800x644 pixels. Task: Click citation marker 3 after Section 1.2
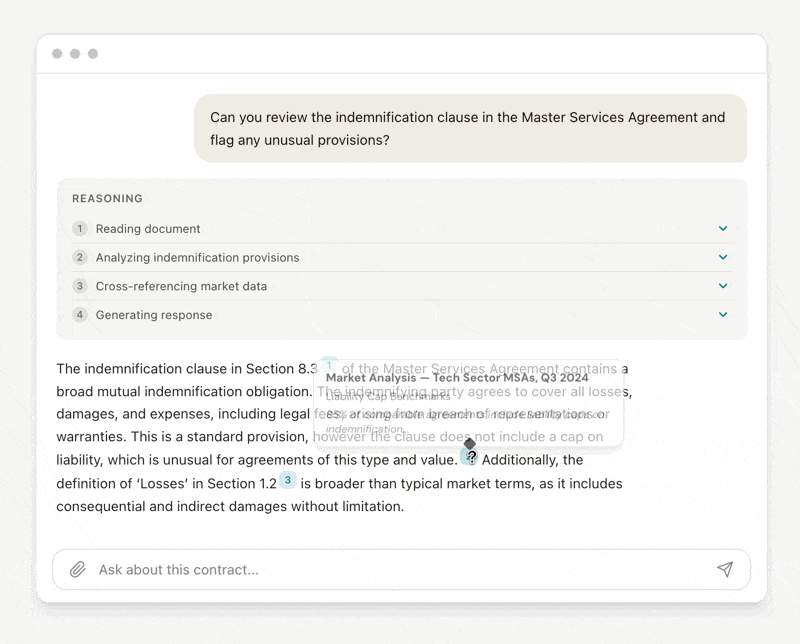pyautogui.click(x=288, y=481)
